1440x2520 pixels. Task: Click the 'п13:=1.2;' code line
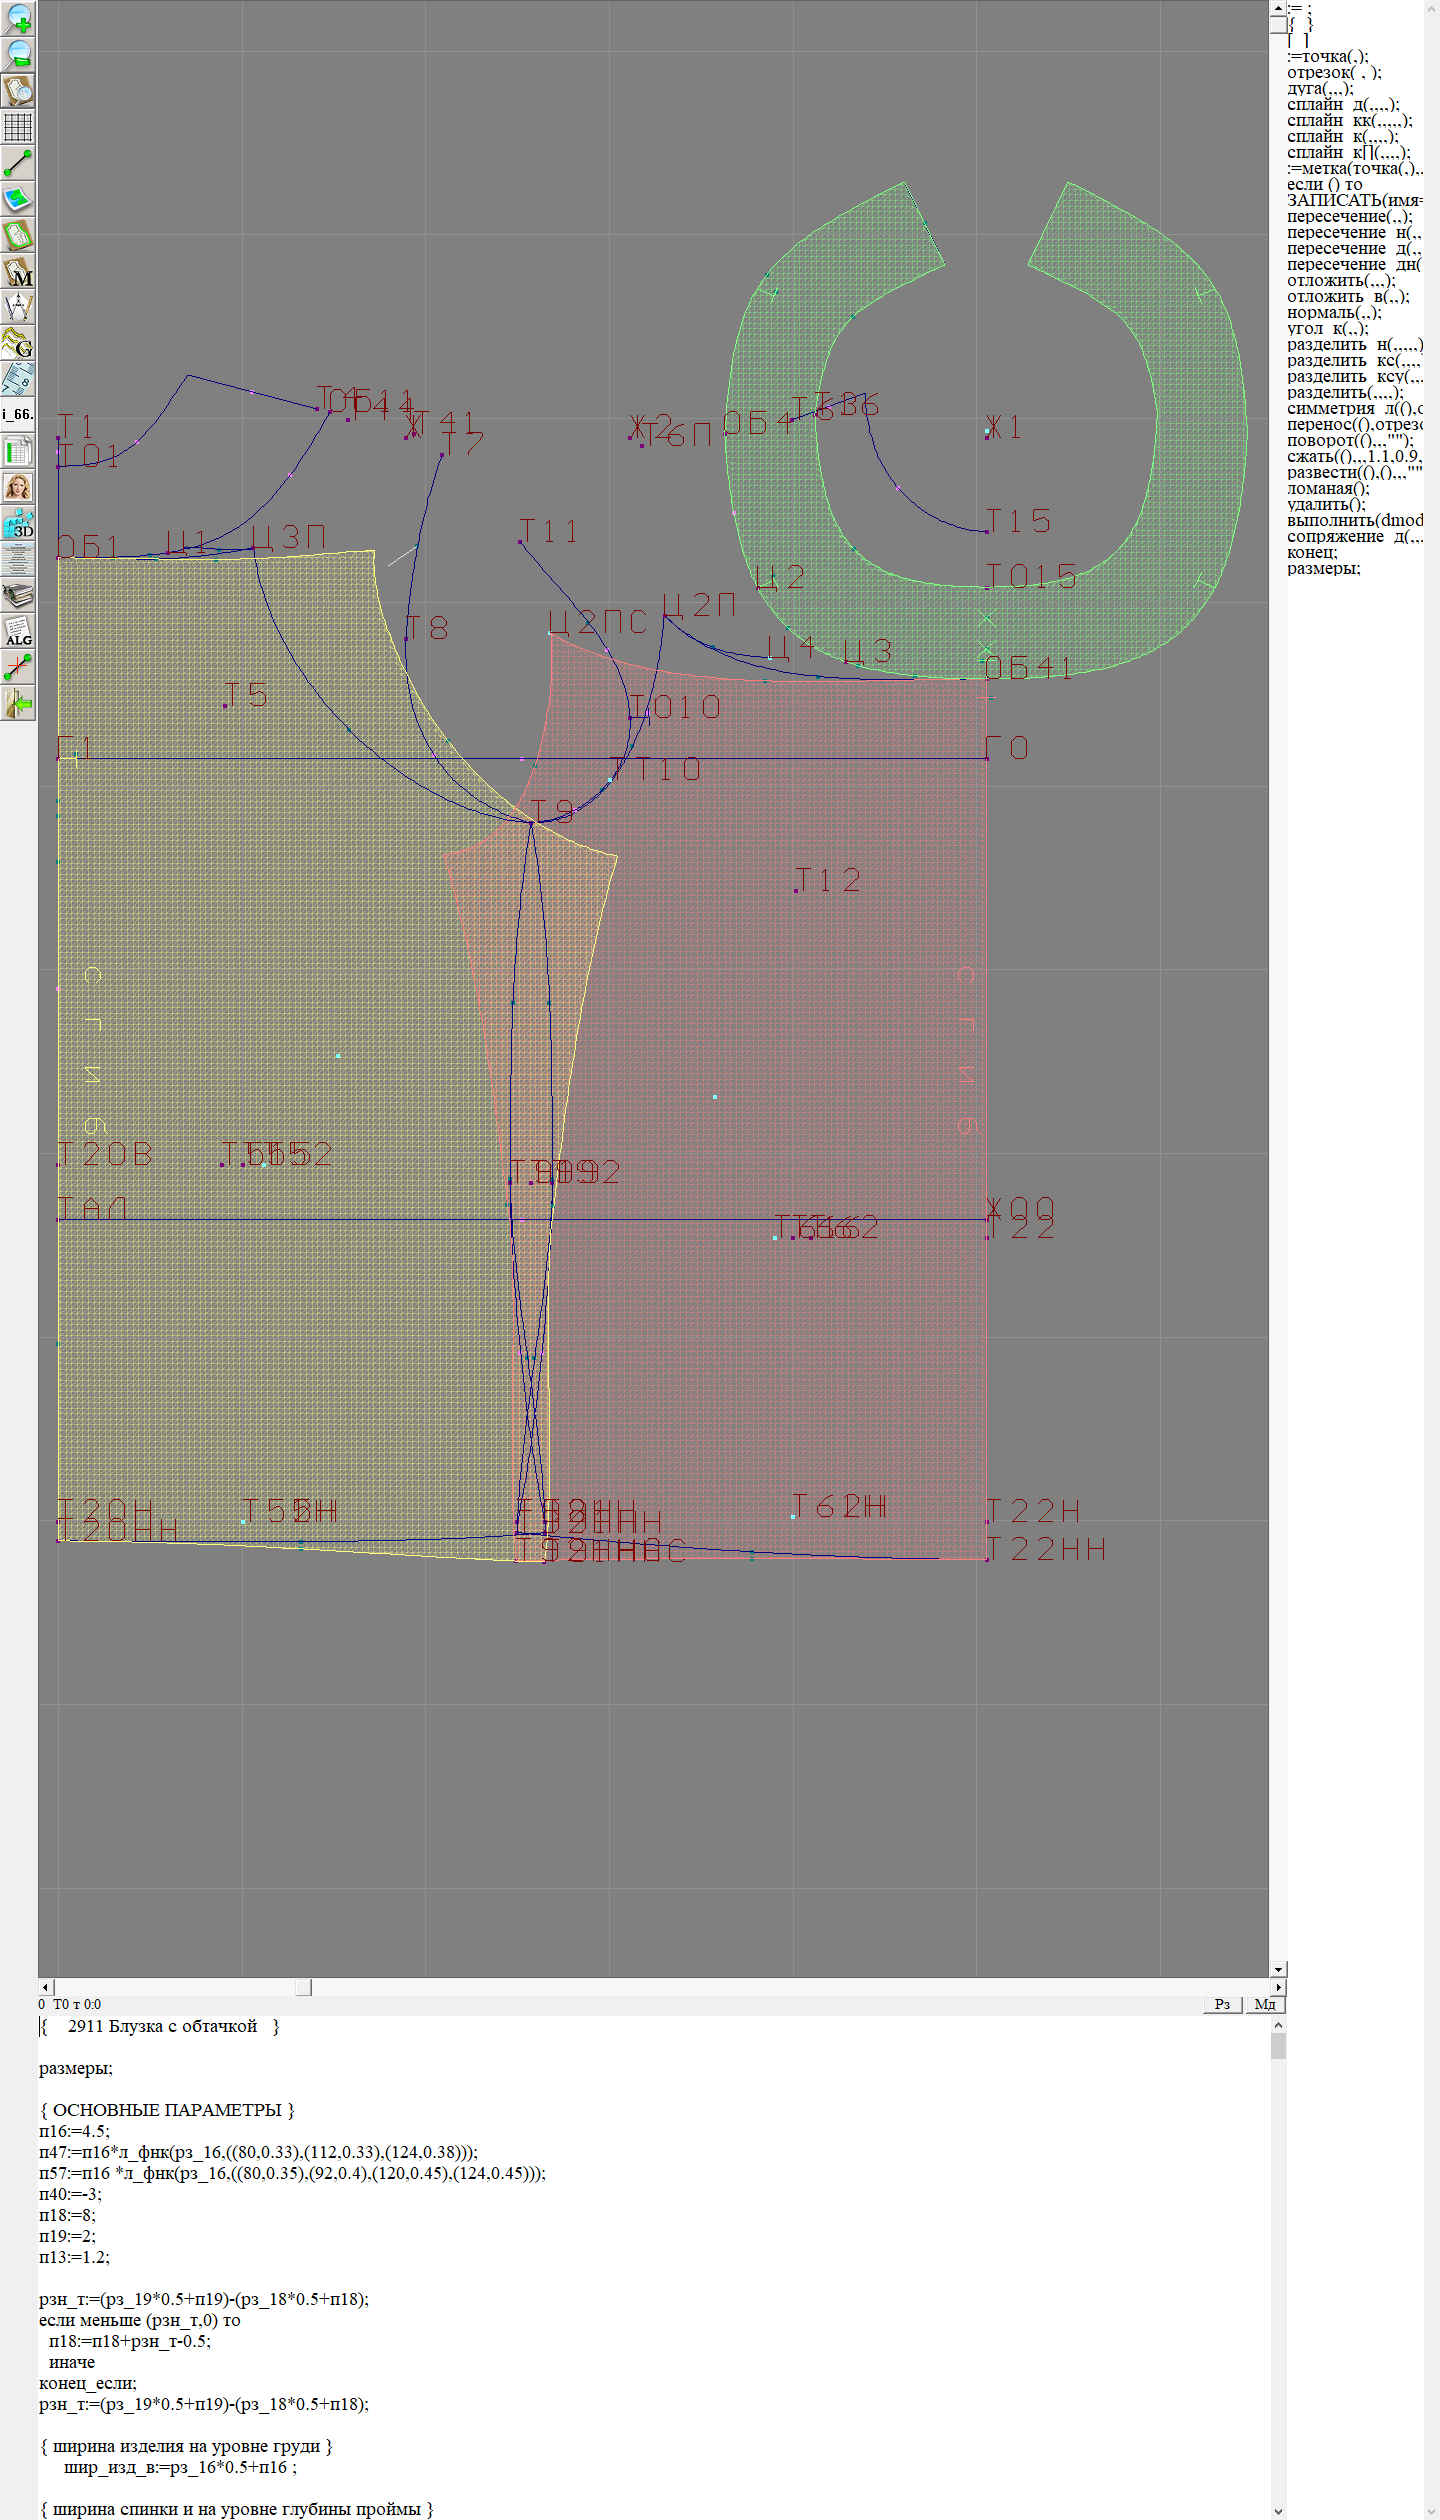point(75,2257)
